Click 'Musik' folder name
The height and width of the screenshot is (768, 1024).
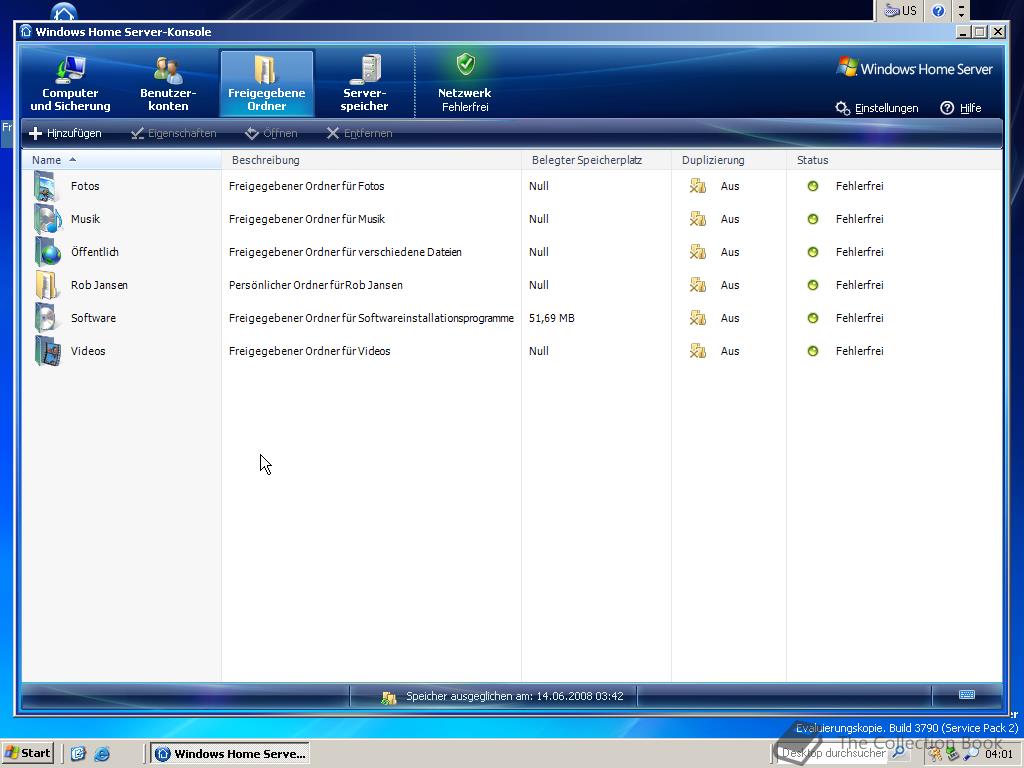[85, 219]
